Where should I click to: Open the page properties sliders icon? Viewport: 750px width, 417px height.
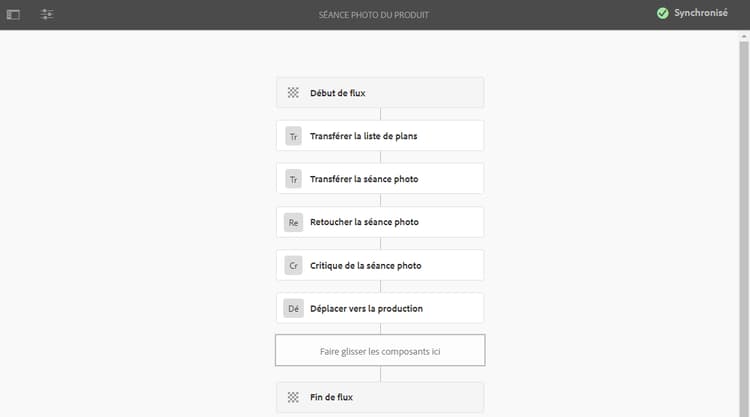tap(47, 15)
